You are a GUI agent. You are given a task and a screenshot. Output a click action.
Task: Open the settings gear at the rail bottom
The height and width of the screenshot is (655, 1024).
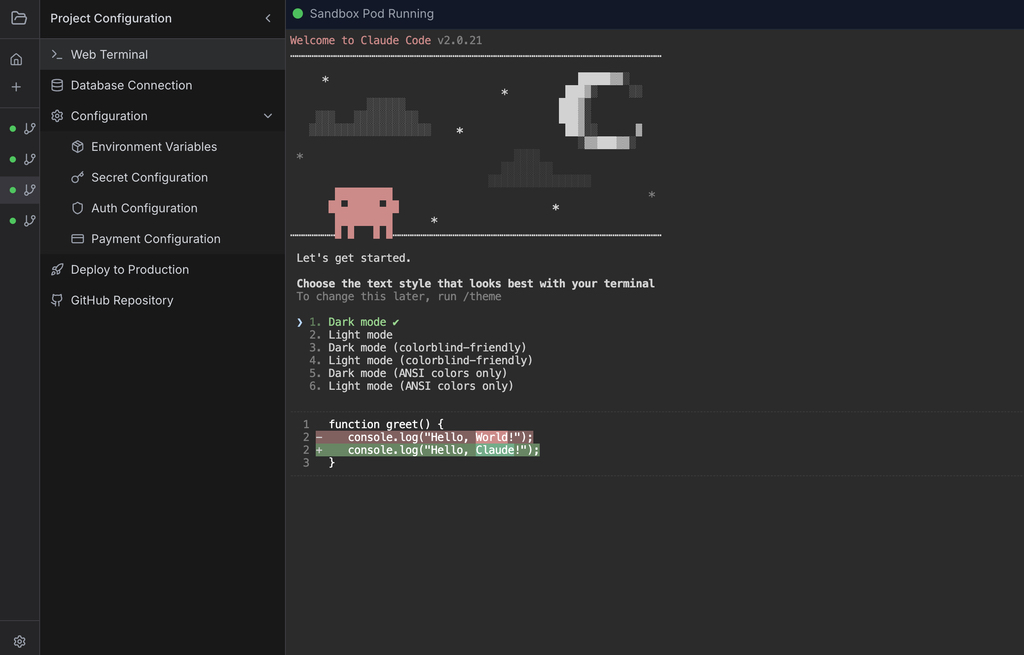click(20, 641)
